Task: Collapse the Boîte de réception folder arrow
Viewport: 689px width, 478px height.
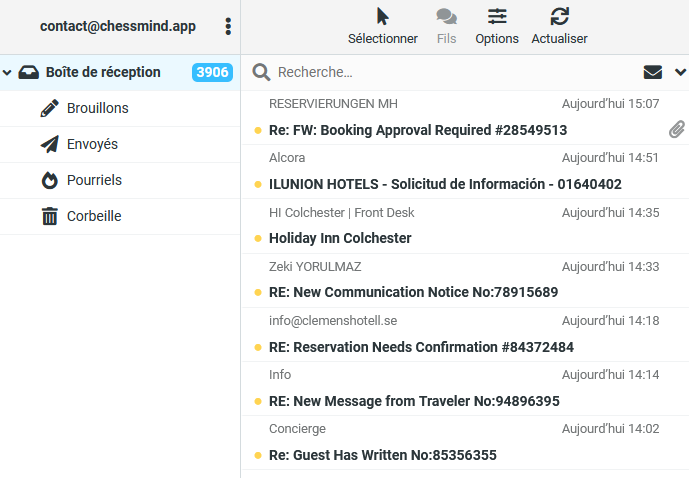Action: click(x=7, y=72)
